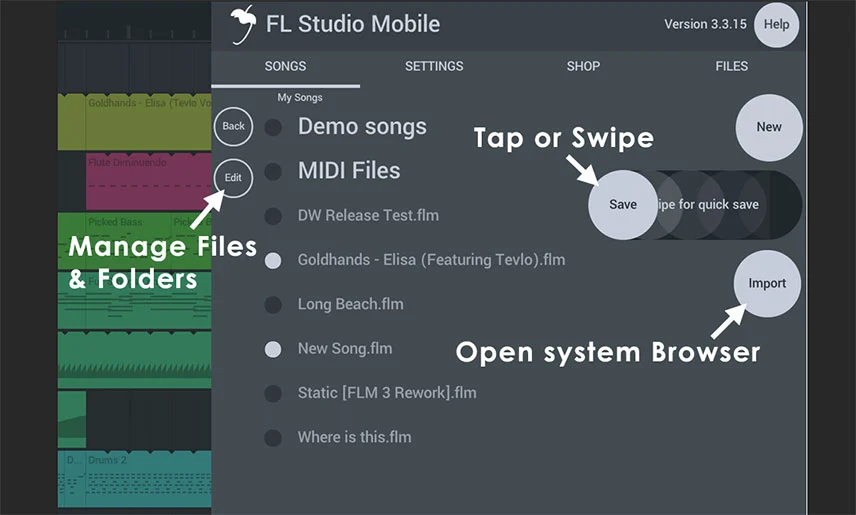
Task: Open the Demo songs folder
Action: pos(362,127)
